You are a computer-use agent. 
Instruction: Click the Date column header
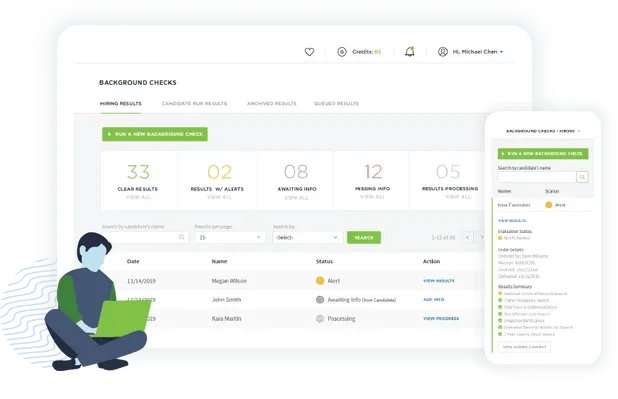click(x=133, y=261)
